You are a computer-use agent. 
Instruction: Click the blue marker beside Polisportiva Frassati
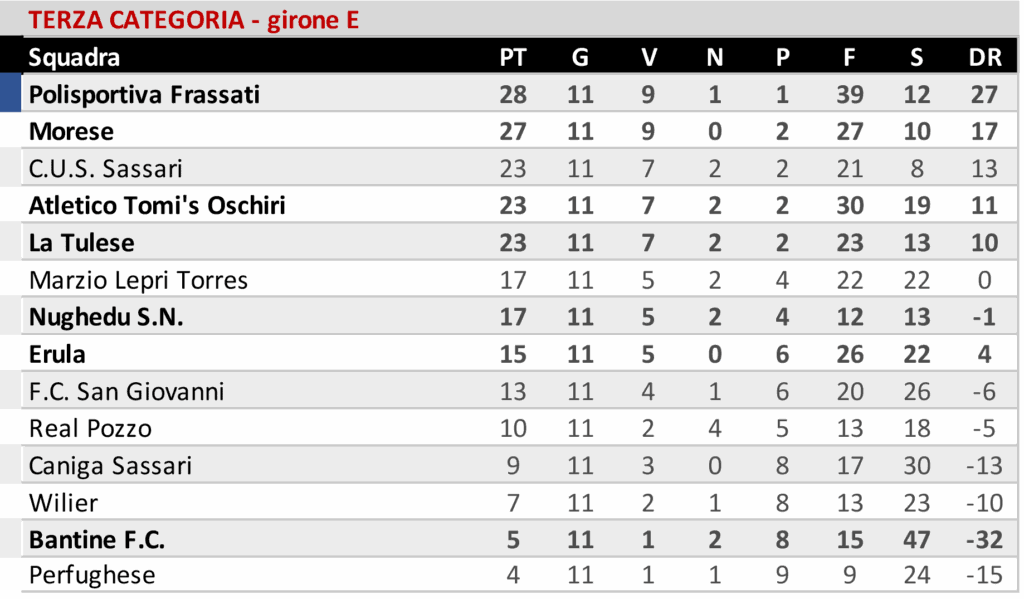[x=10, y=94]
